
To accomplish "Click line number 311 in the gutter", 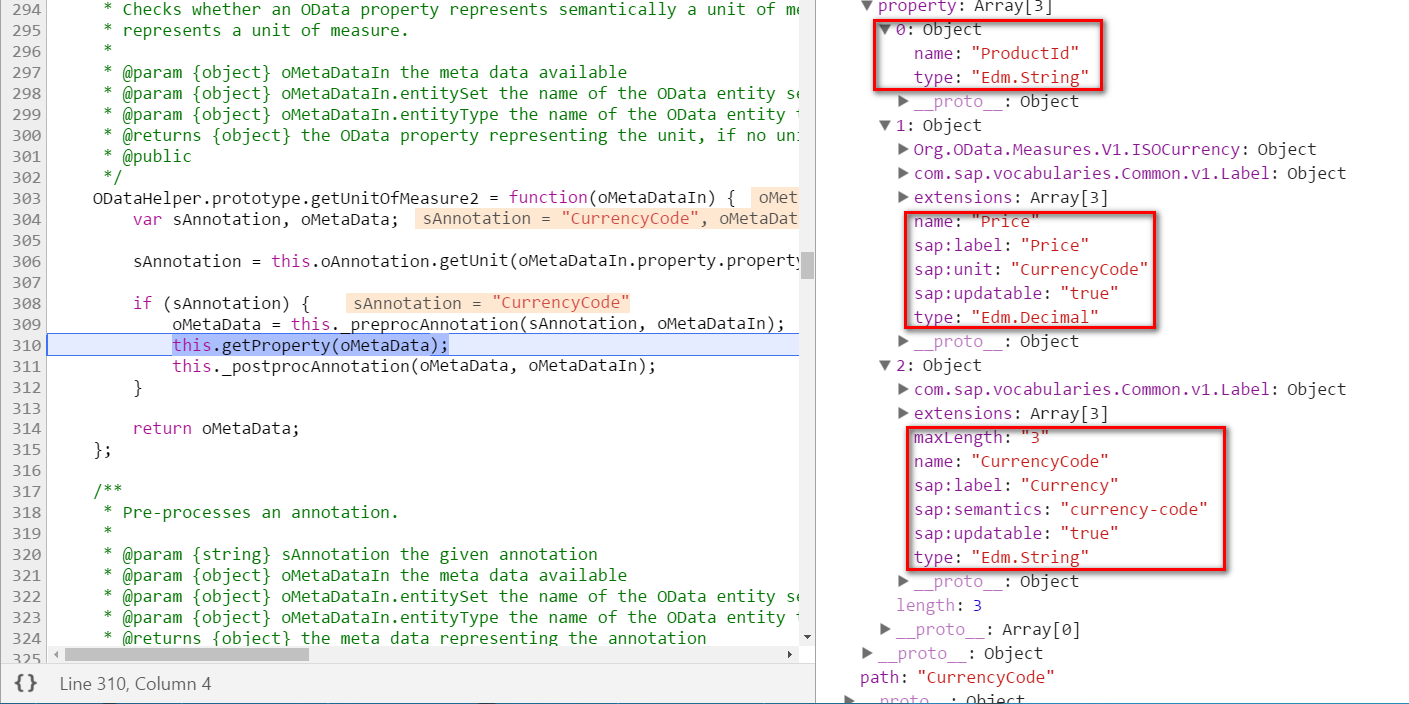I will [28, 366].
